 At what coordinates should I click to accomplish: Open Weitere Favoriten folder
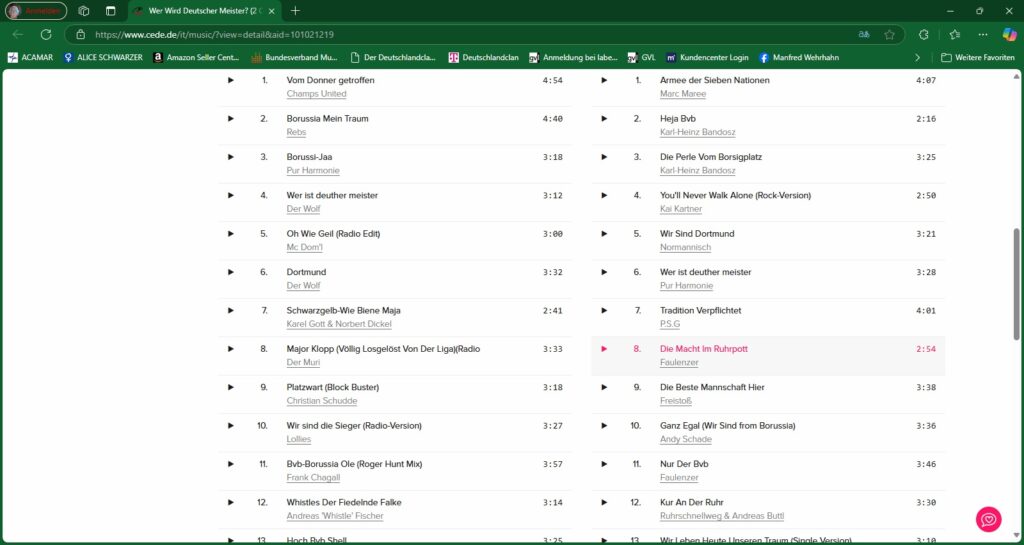[978, 57]
